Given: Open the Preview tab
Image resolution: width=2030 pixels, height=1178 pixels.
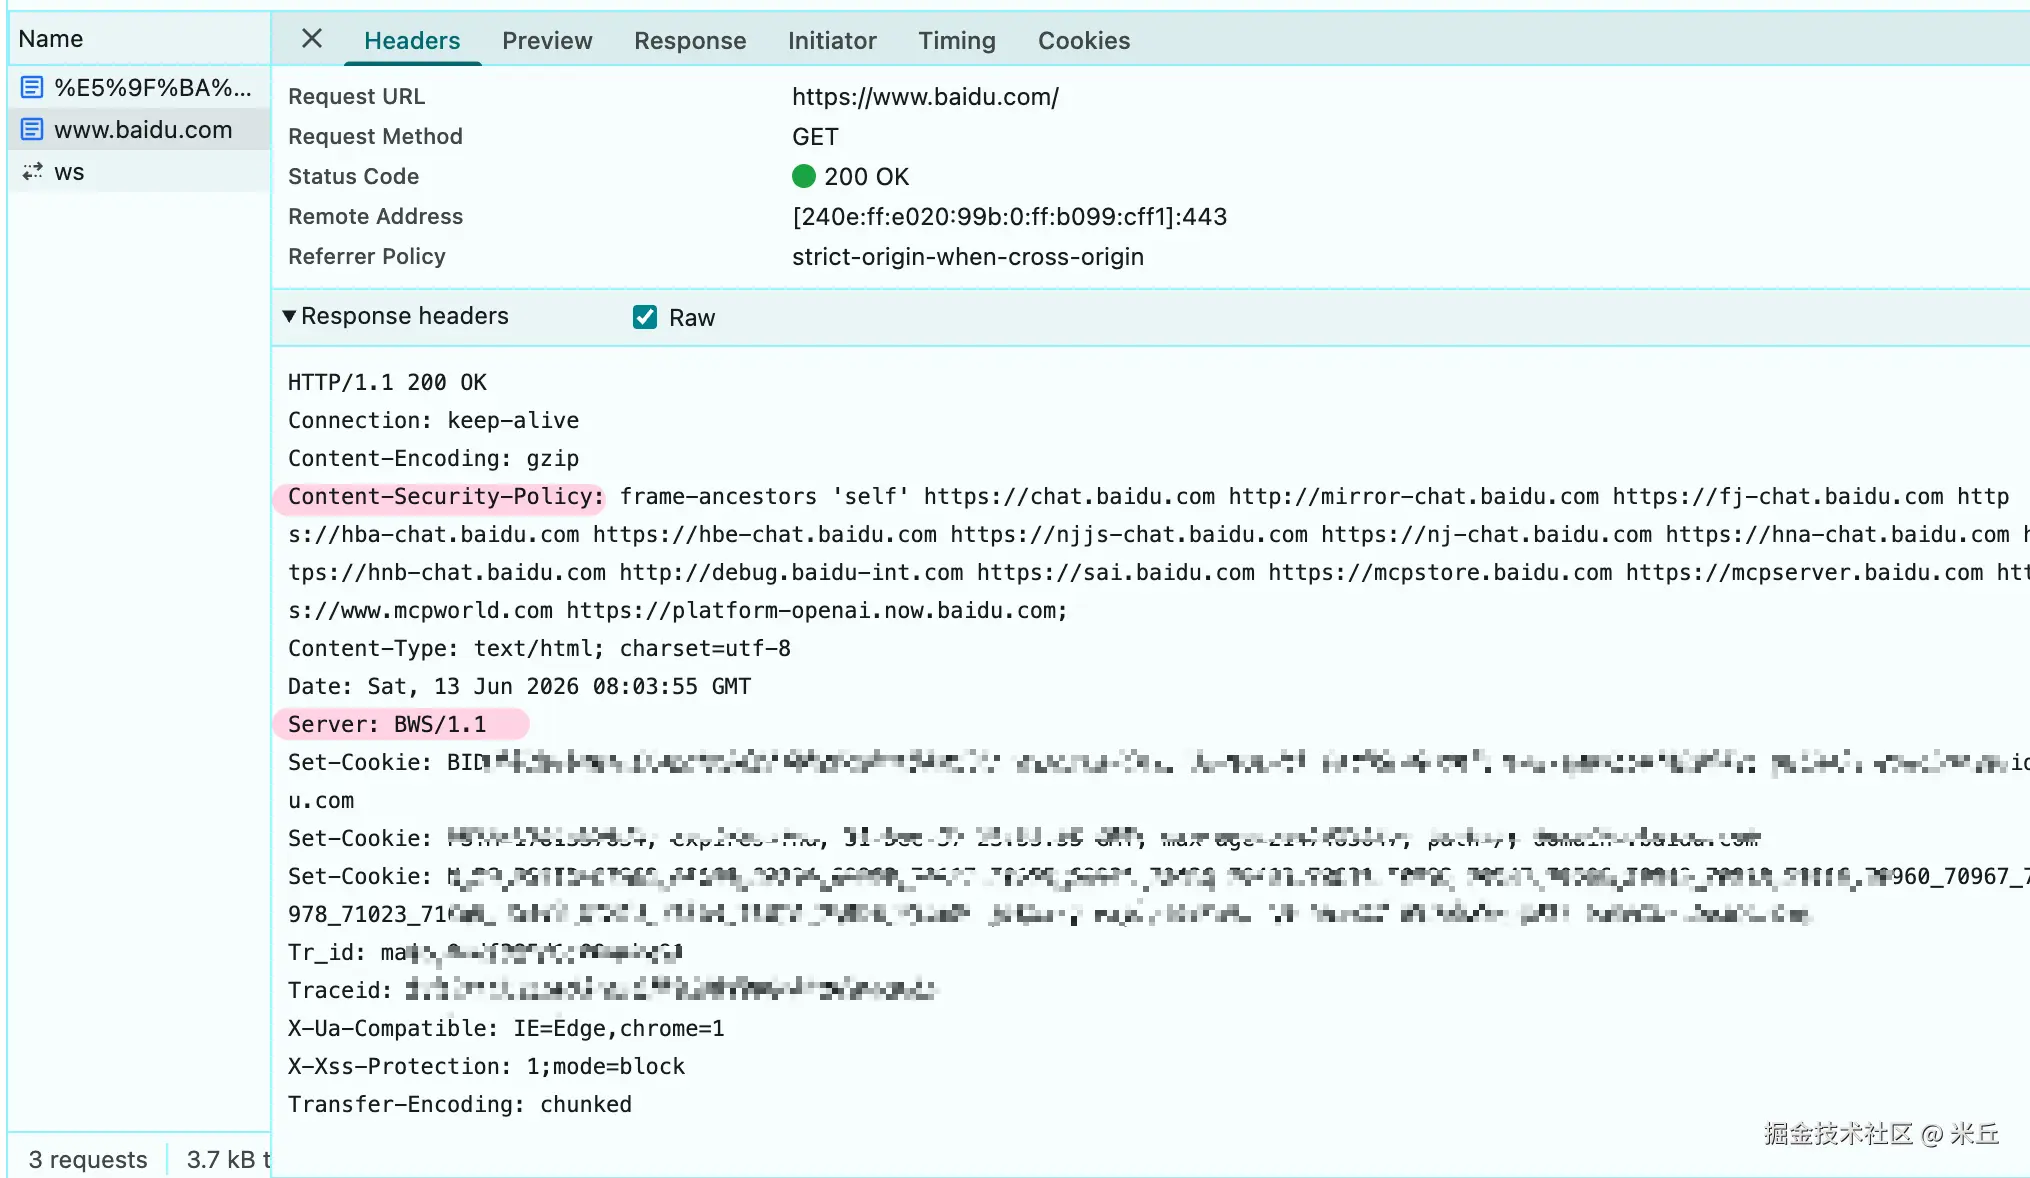Looking at the screenshot, I should tap(547, 41).
